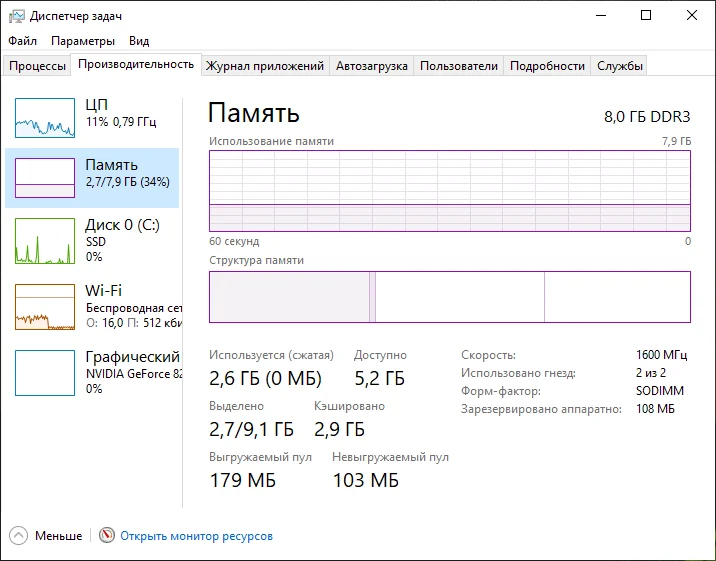
Task: Click Открыть монитор ресурсов link
Action: pos(196,536)
